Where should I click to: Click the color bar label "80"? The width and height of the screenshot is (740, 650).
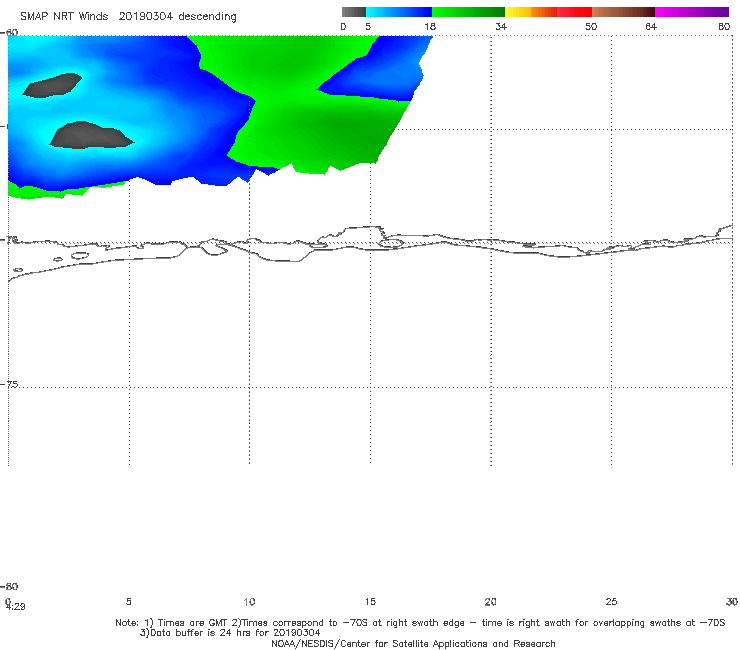[724, 27]
